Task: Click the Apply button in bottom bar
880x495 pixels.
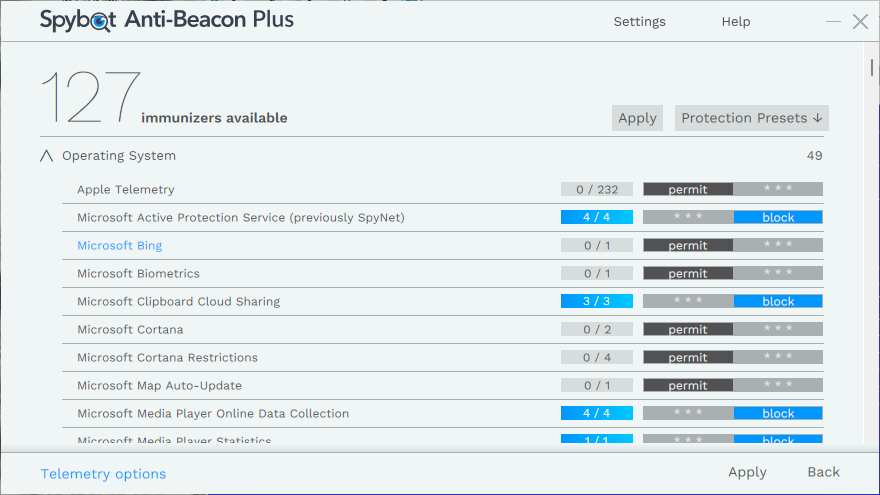Action: coord(747,472)
